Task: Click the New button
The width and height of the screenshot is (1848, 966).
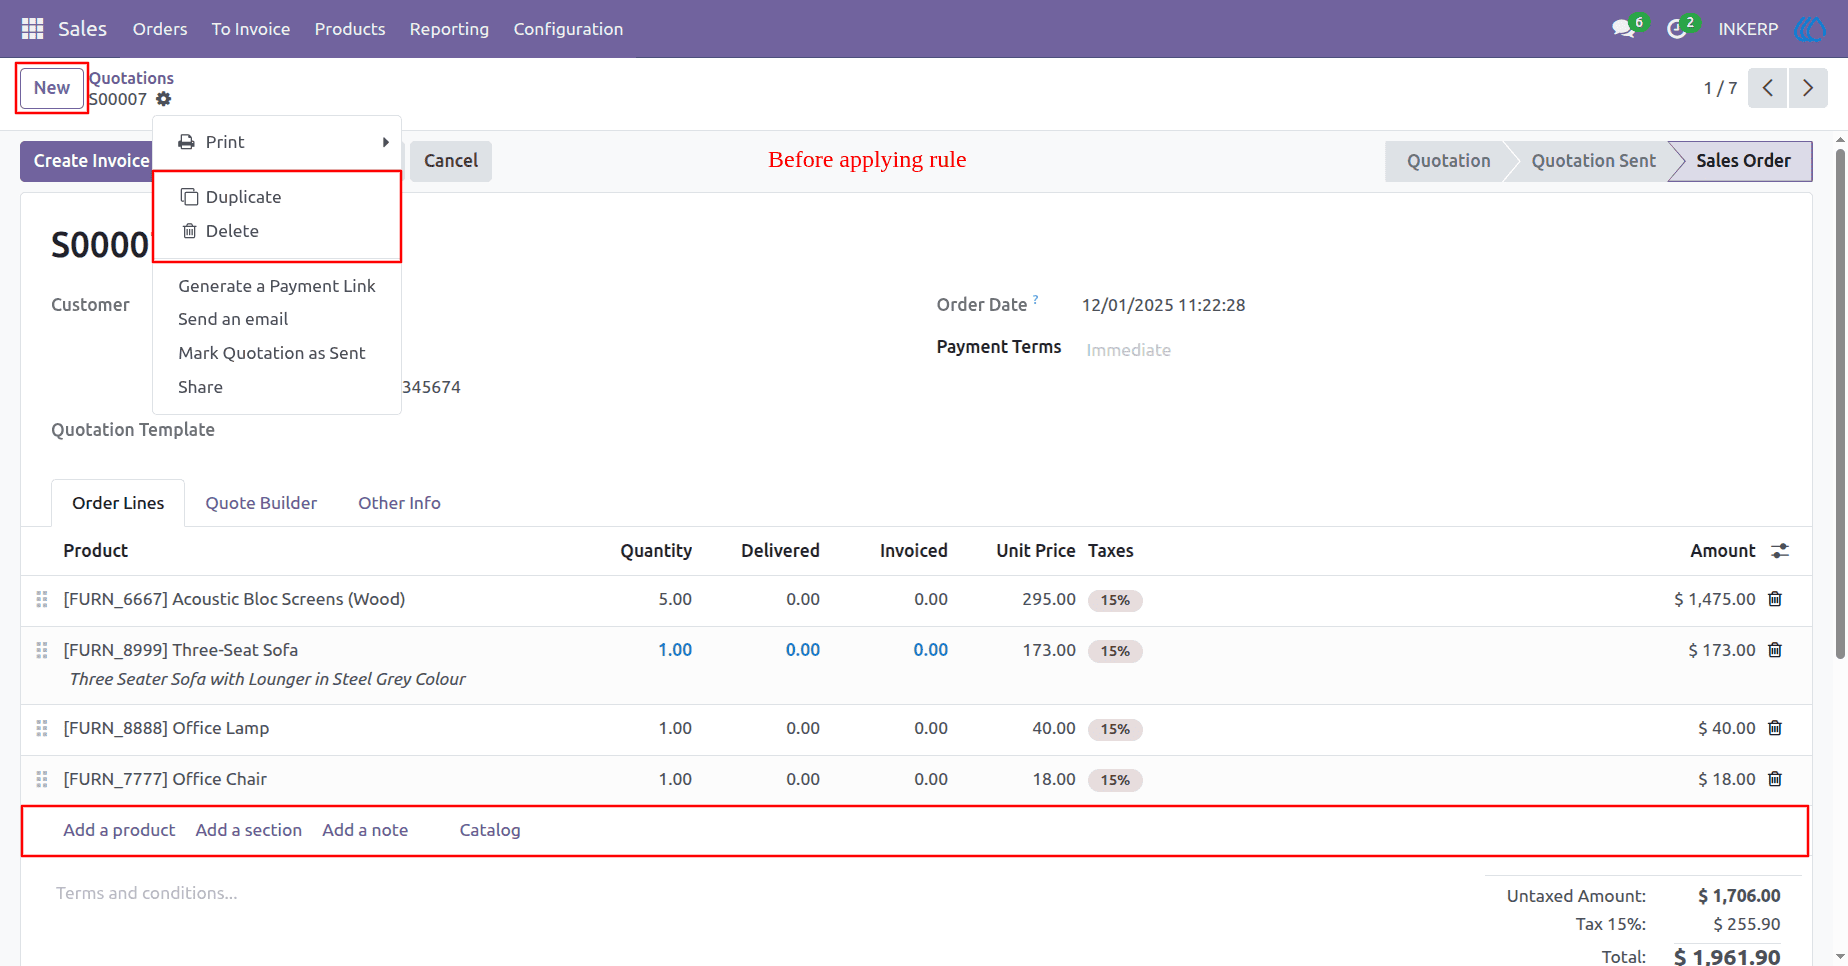Action: click(x=52, y=88)
